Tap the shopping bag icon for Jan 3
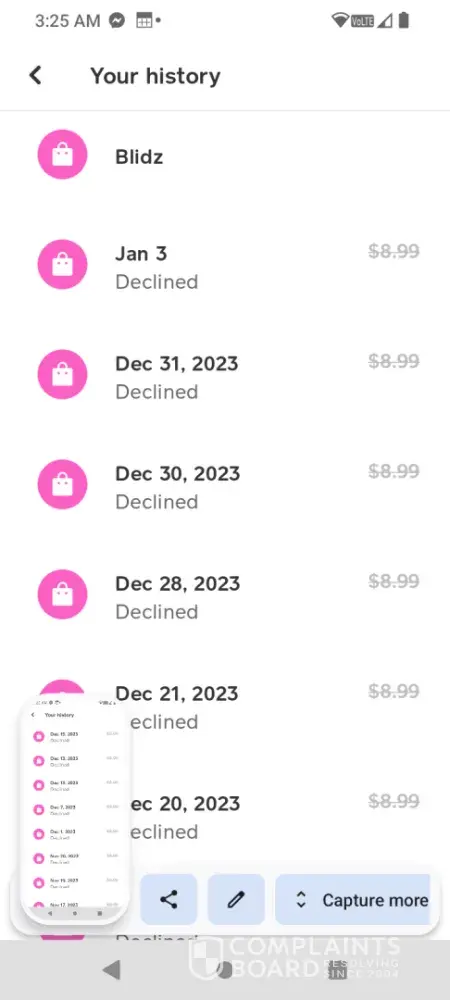The height and width of the screenshot is (1000, 450). (x=62, y=264)
